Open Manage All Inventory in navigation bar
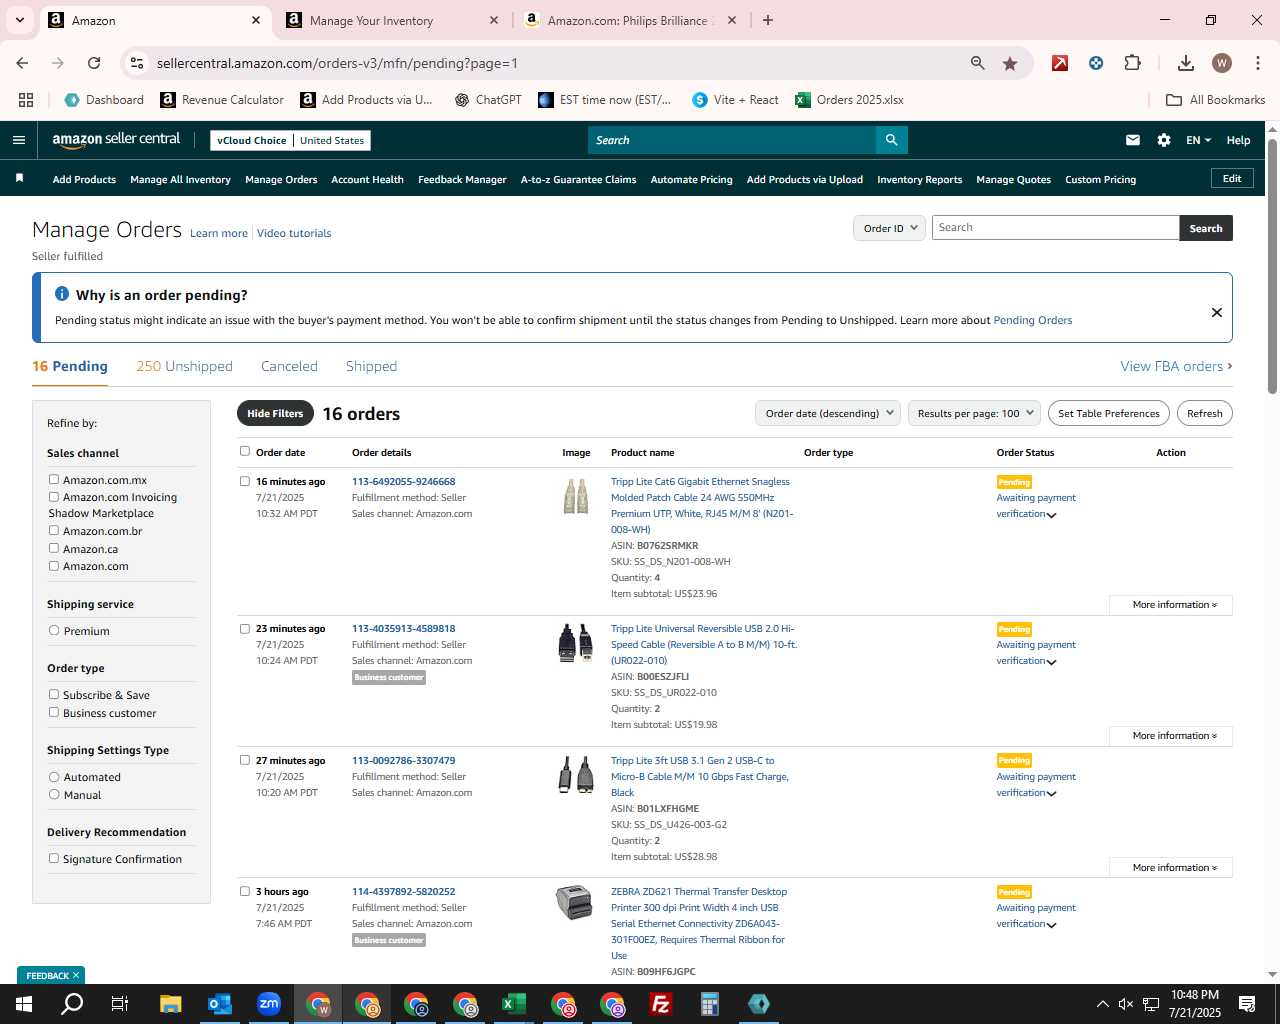1280x1024 pixels. 180,180
